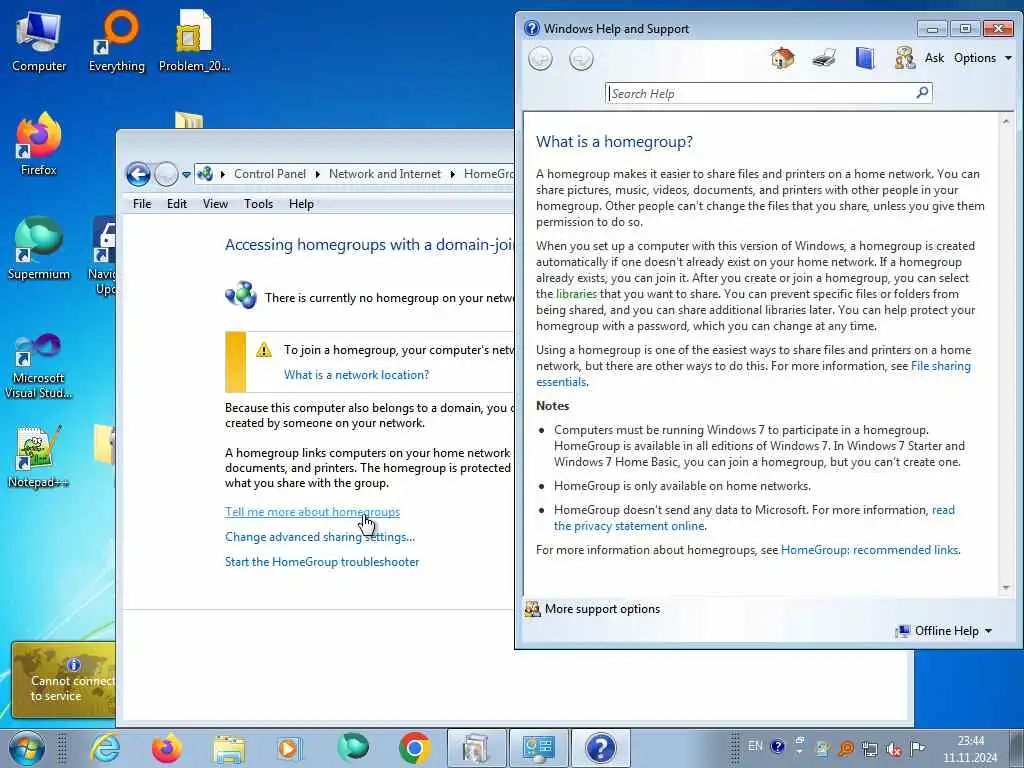Click the Search Help magnifier icon
The width and height of the screenshot is (1024, 768).
point(922,93)
